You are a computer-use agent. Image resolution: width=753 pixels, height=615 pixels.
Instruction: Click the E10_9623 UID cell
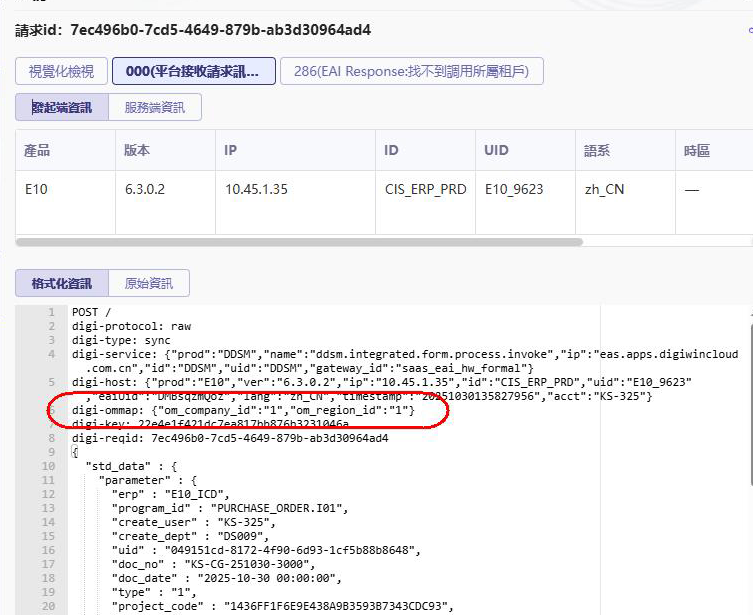tap(514, 189)
